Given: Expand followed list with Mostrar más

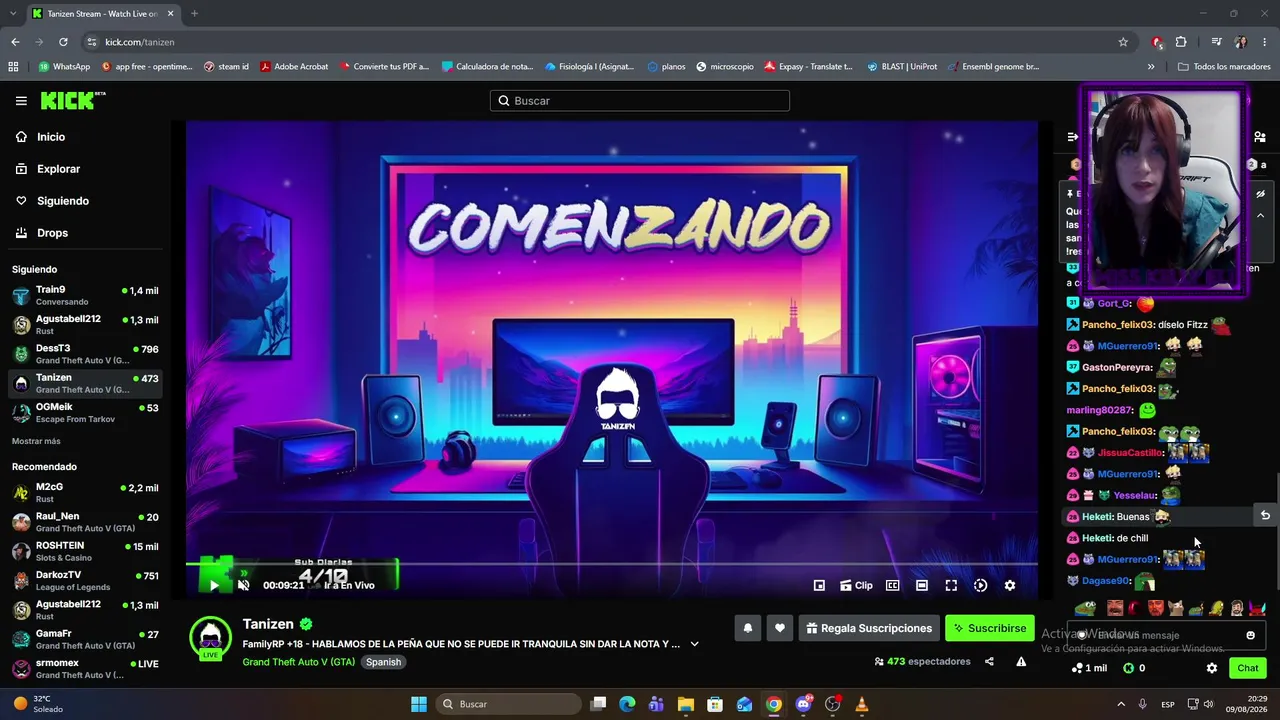Looking at the screenshot, I should click(x=36, y=441).
